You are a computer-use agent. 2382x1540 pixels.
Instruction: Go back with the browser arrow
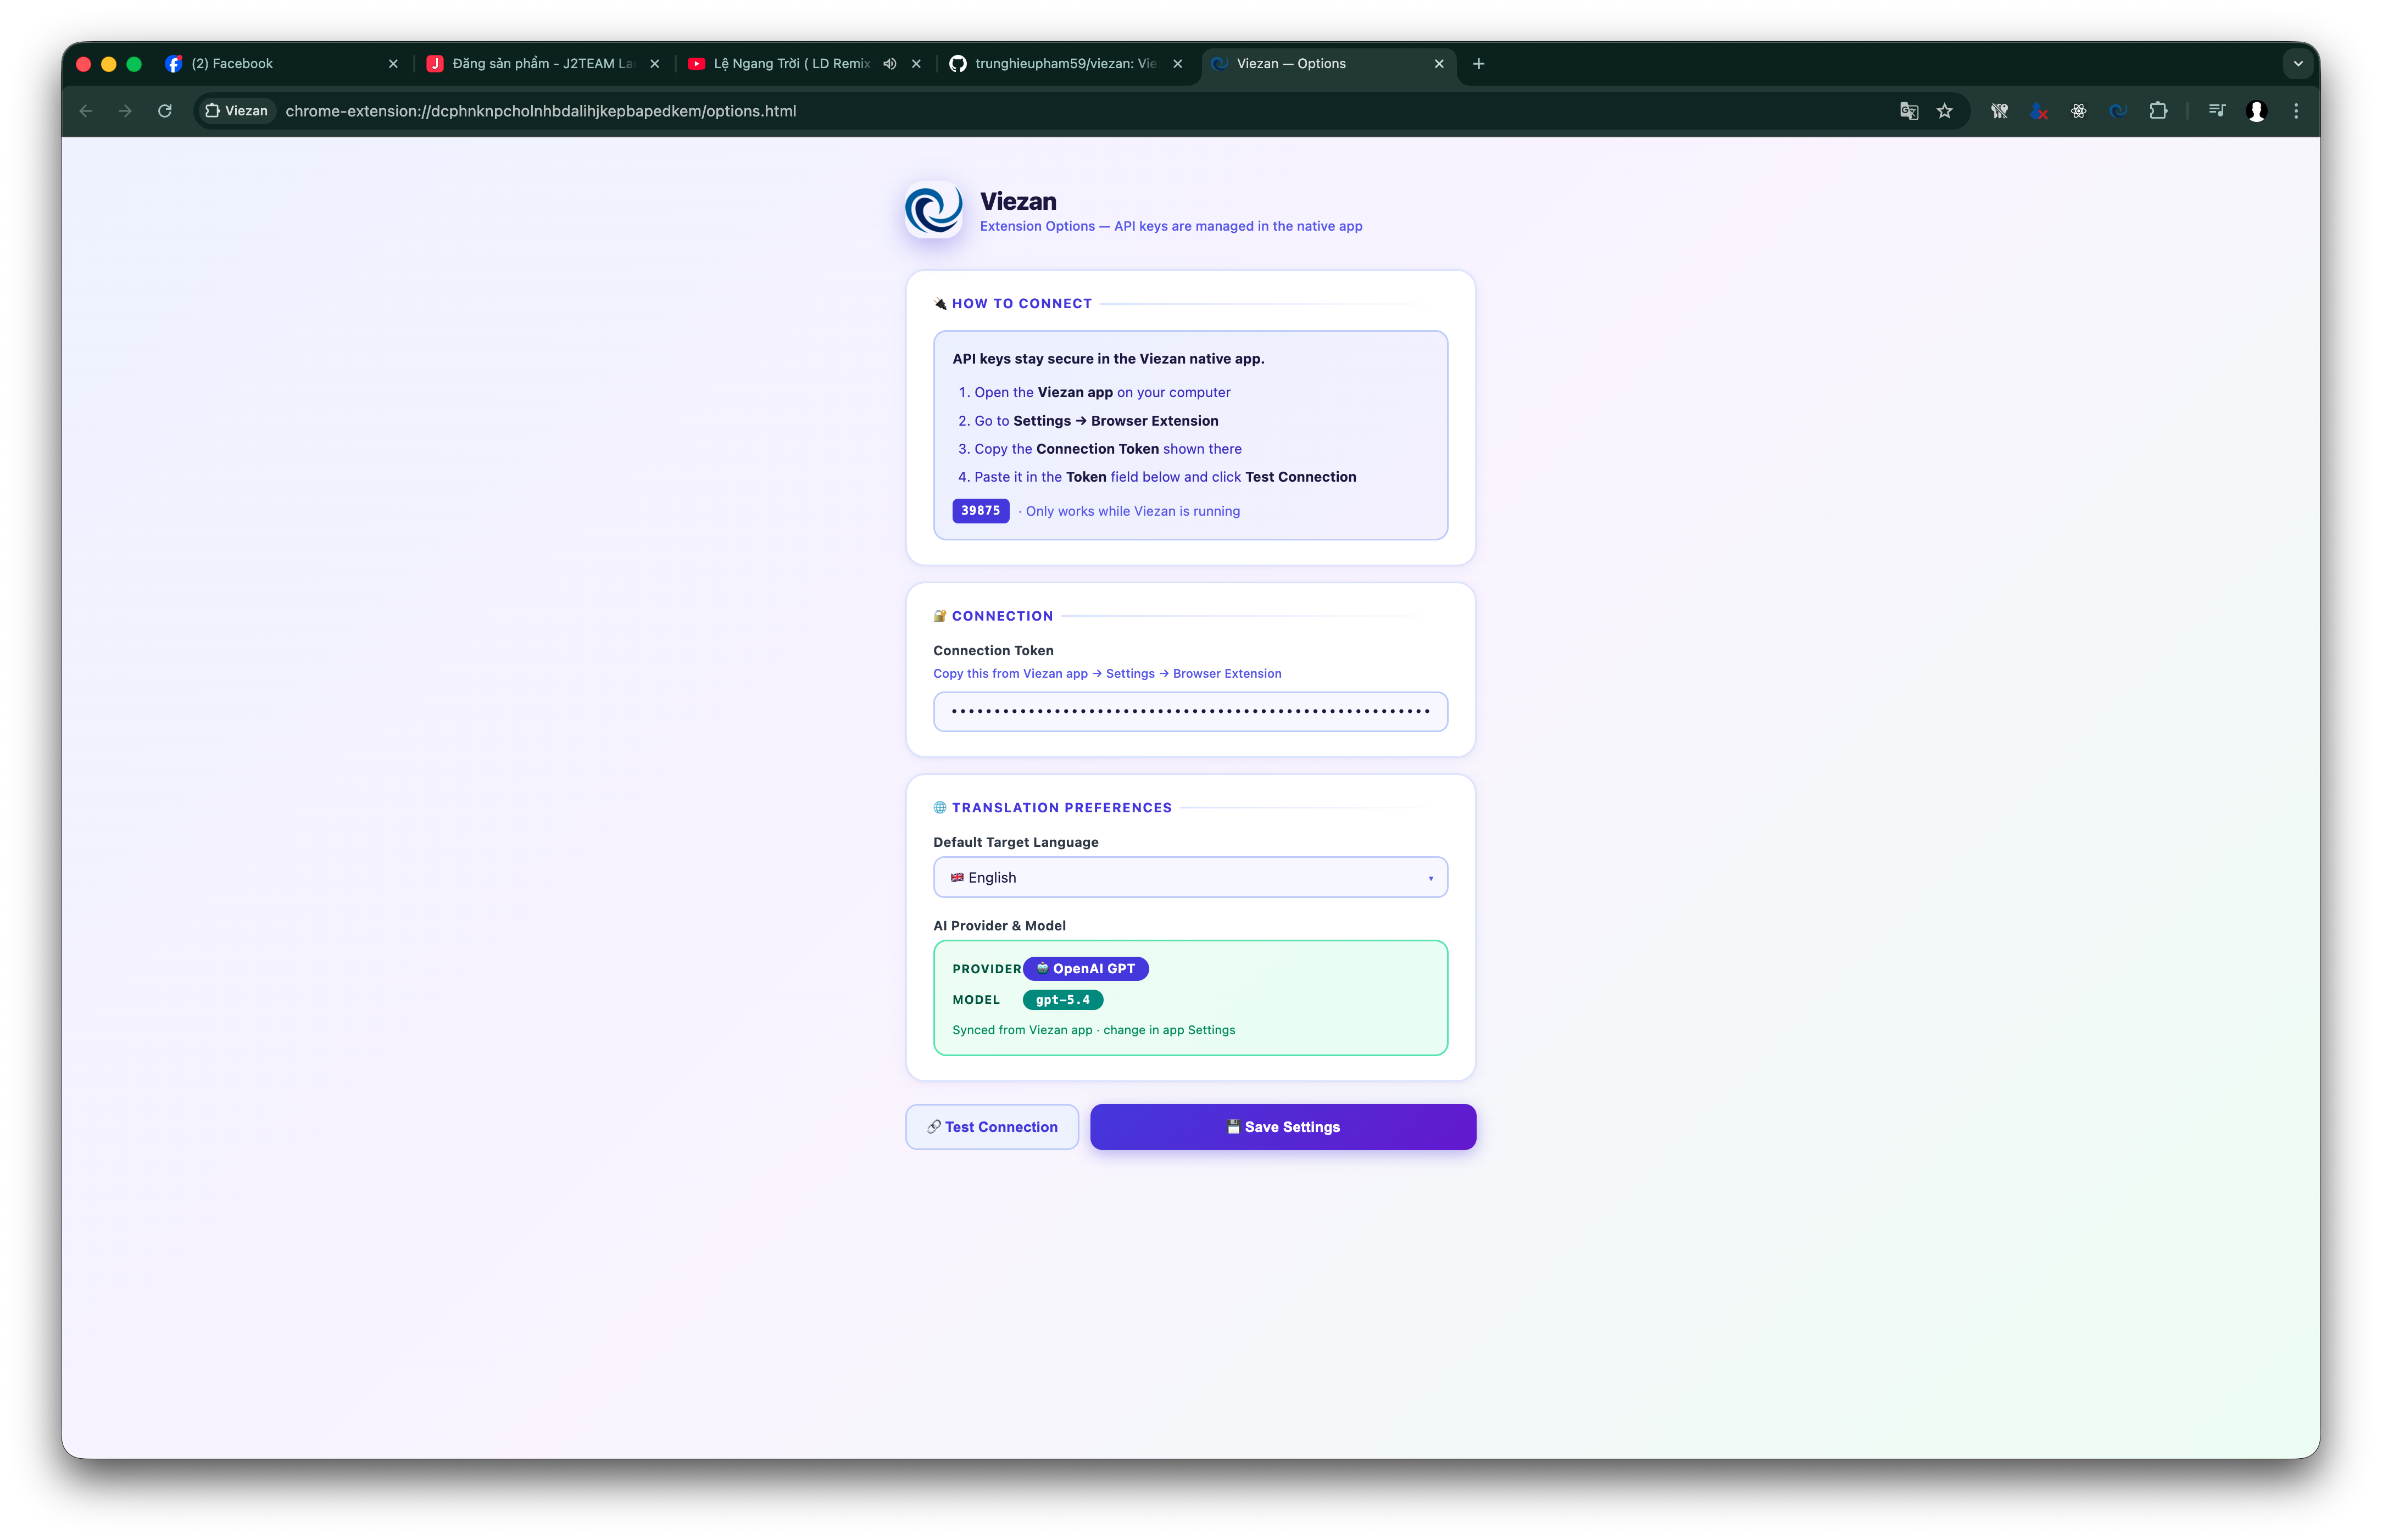86,111
